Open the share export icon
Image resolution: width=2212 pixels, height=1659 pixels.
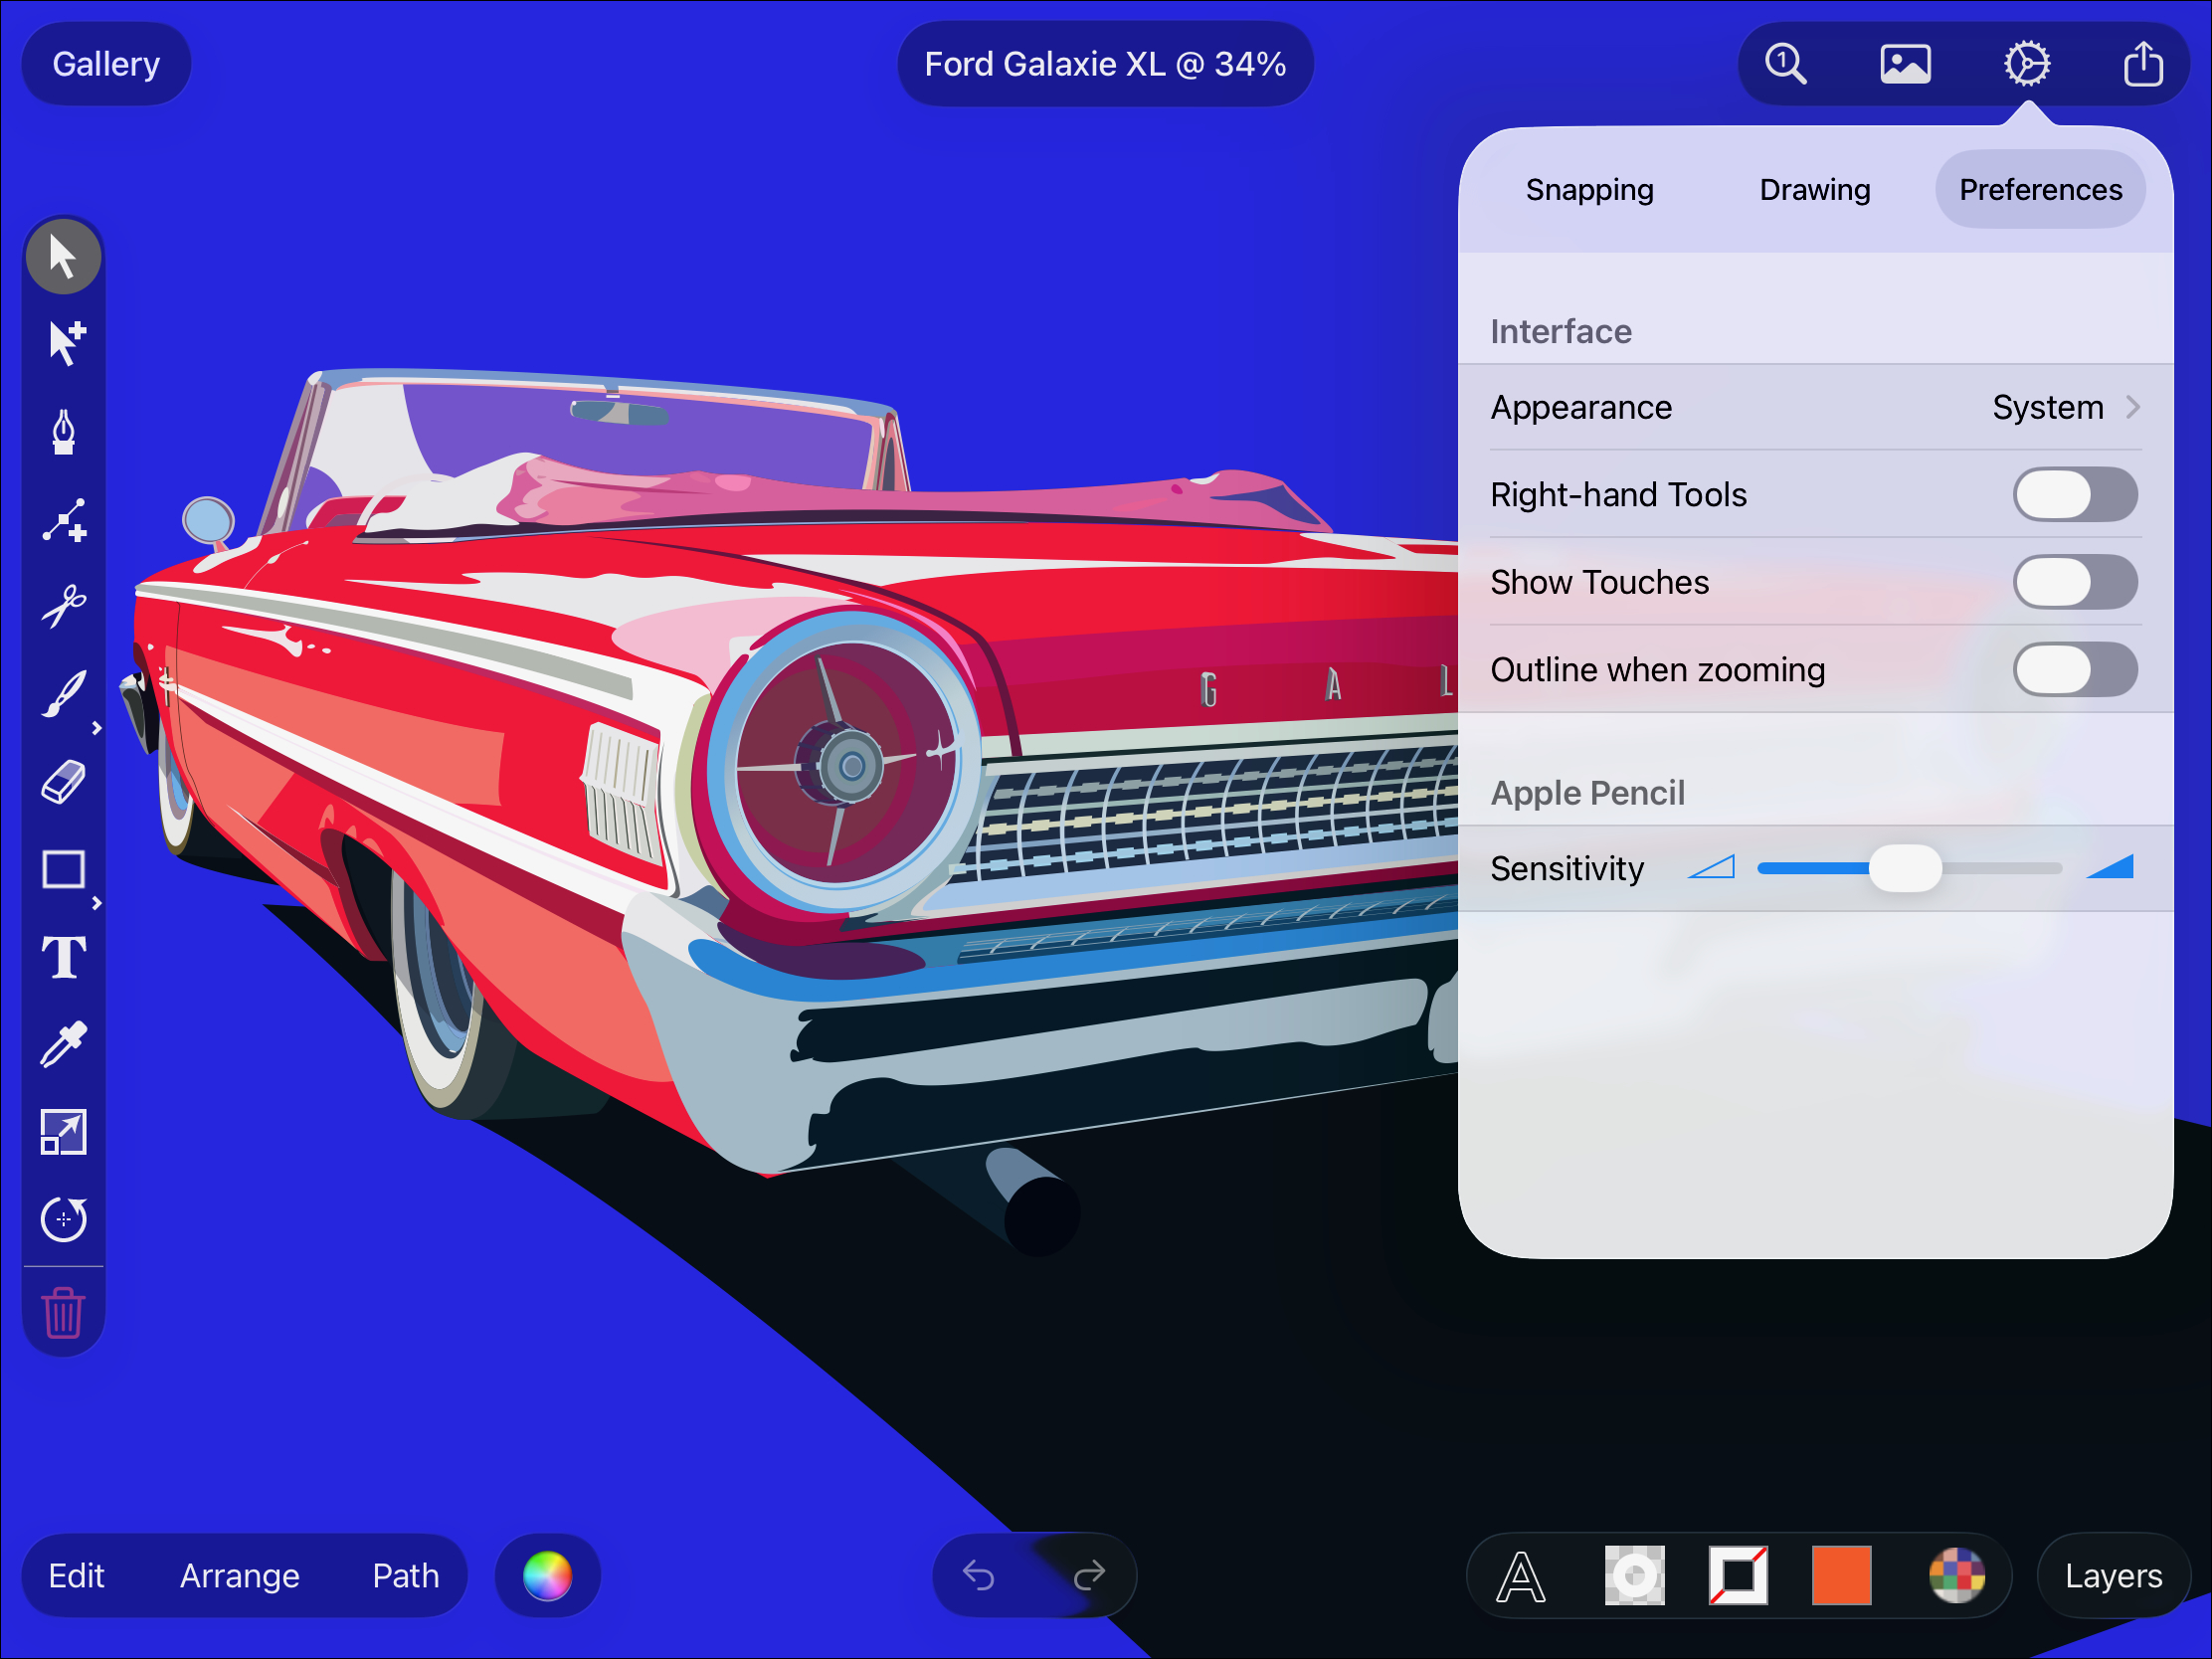click(x=2143, y=64)
